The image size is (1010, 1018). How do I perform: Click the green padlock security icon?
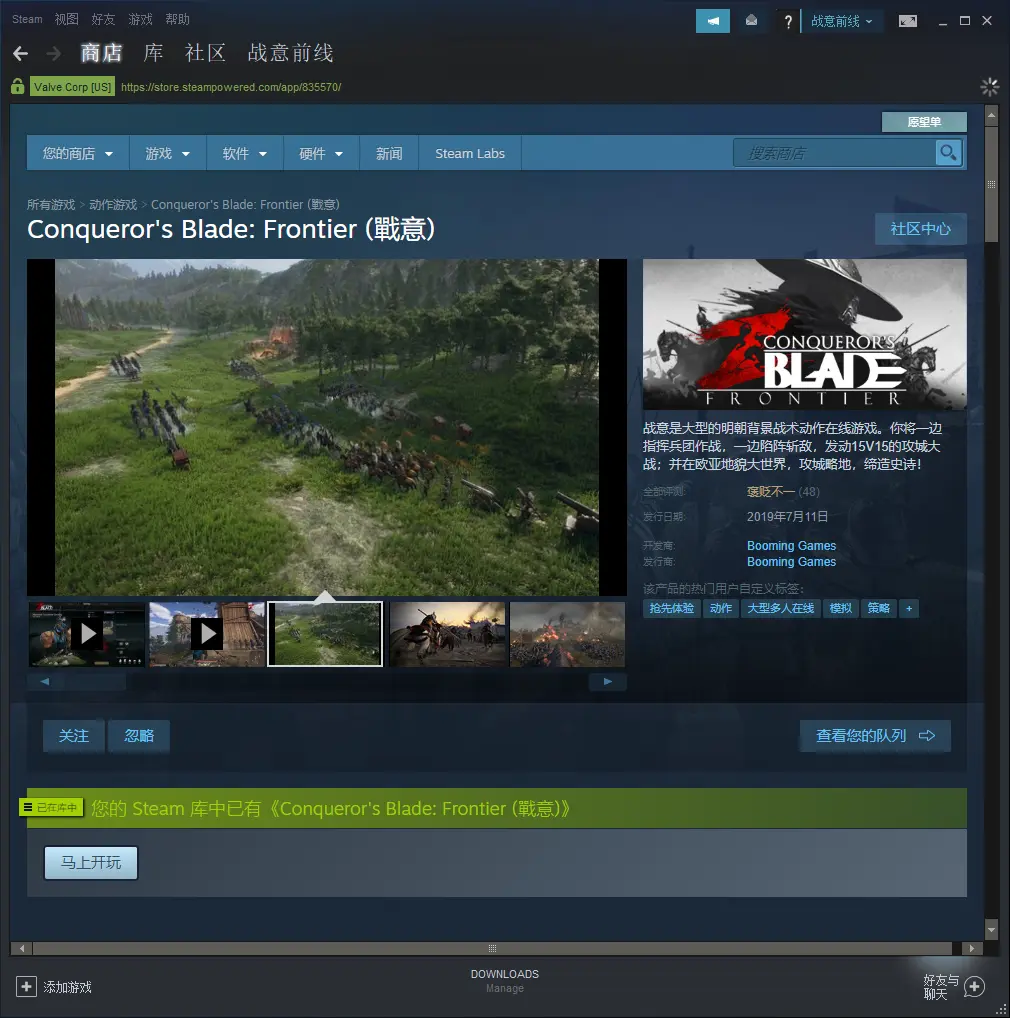(x=18, y=86)
